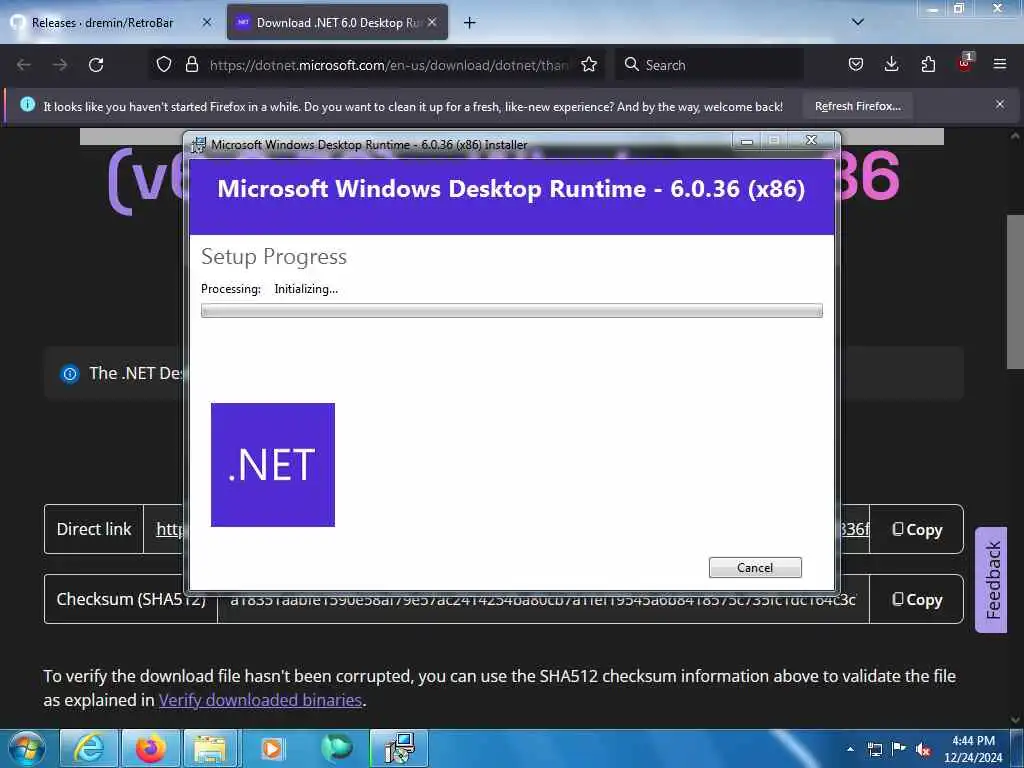Open the Feedback side tab
The image size is (1024, 768).
click(x=992, y=580)
